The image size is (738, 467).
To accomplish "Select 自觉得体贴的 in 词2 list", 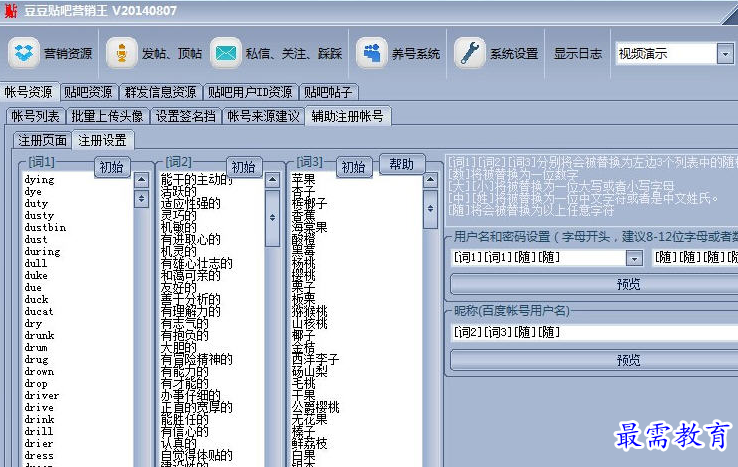I will click(197, 455).
